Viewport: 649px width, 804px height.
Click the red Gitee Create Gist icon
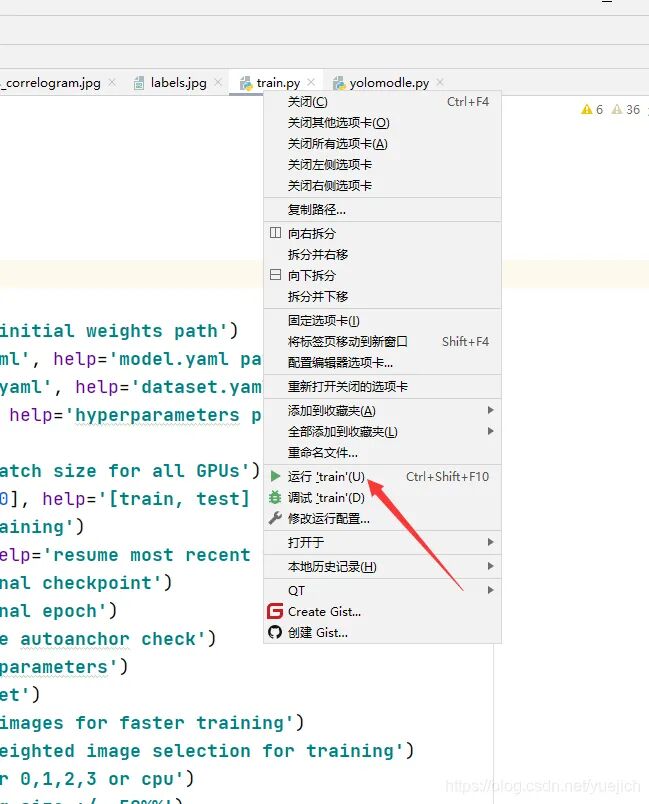(x=275, y=611)
